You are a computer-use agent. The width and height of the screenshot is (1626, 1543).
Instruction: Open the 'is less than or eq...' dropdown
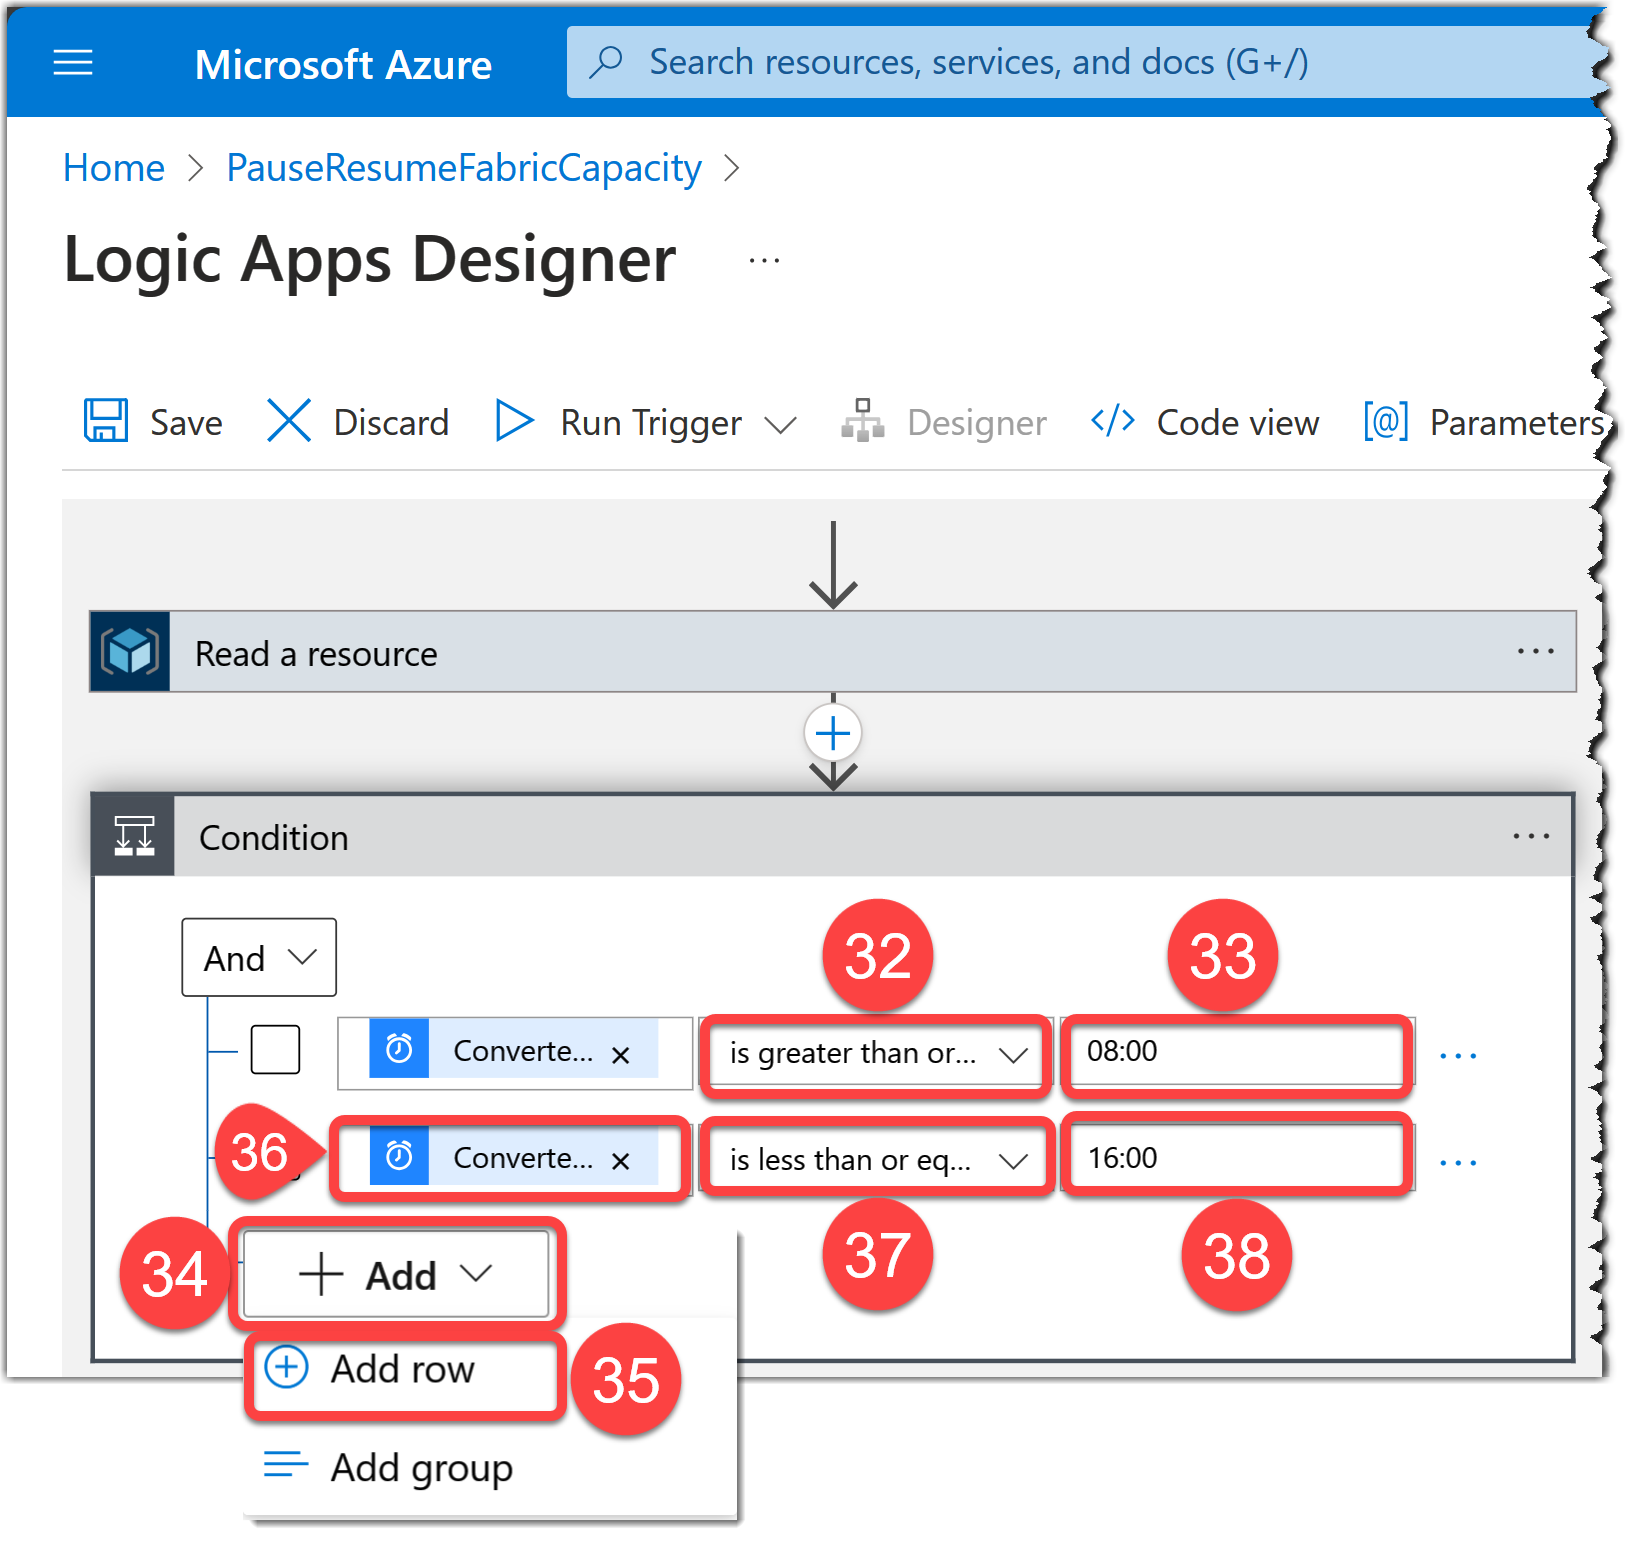point(877,1159)
